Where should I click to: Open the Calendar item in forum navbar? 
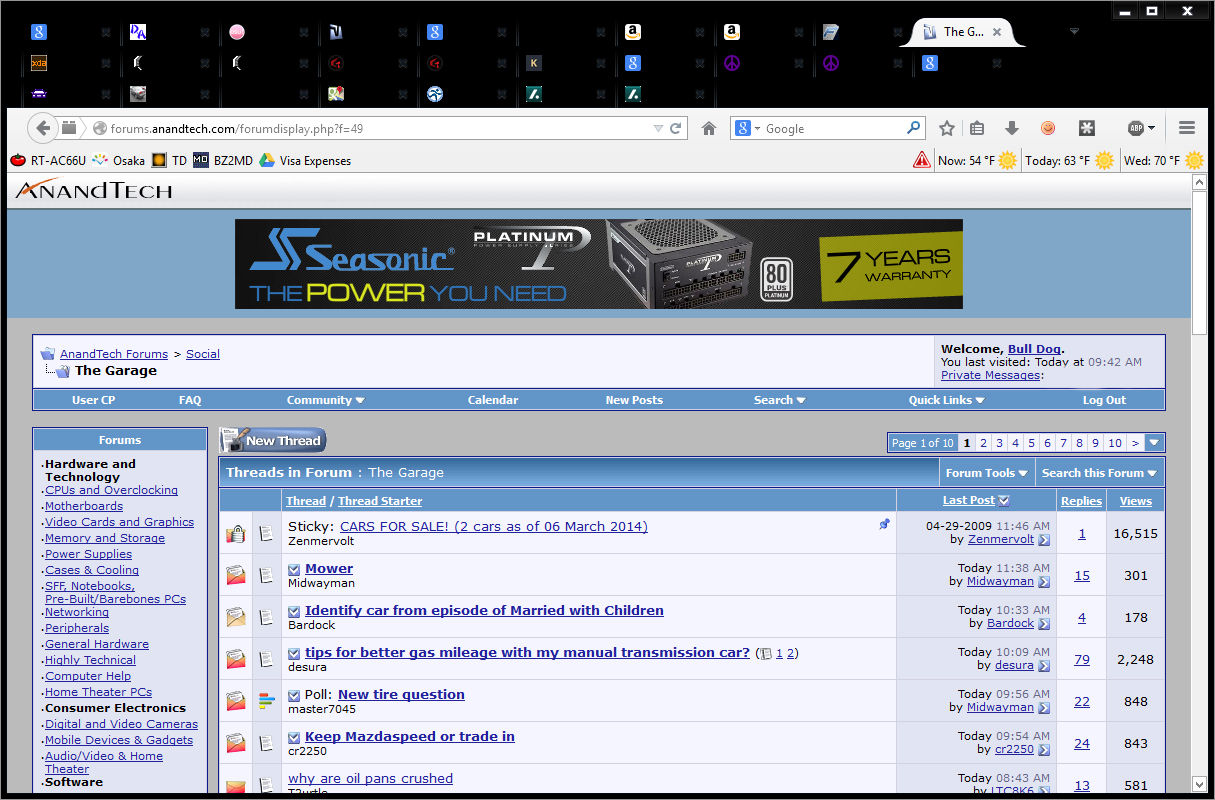pos(493,400)
